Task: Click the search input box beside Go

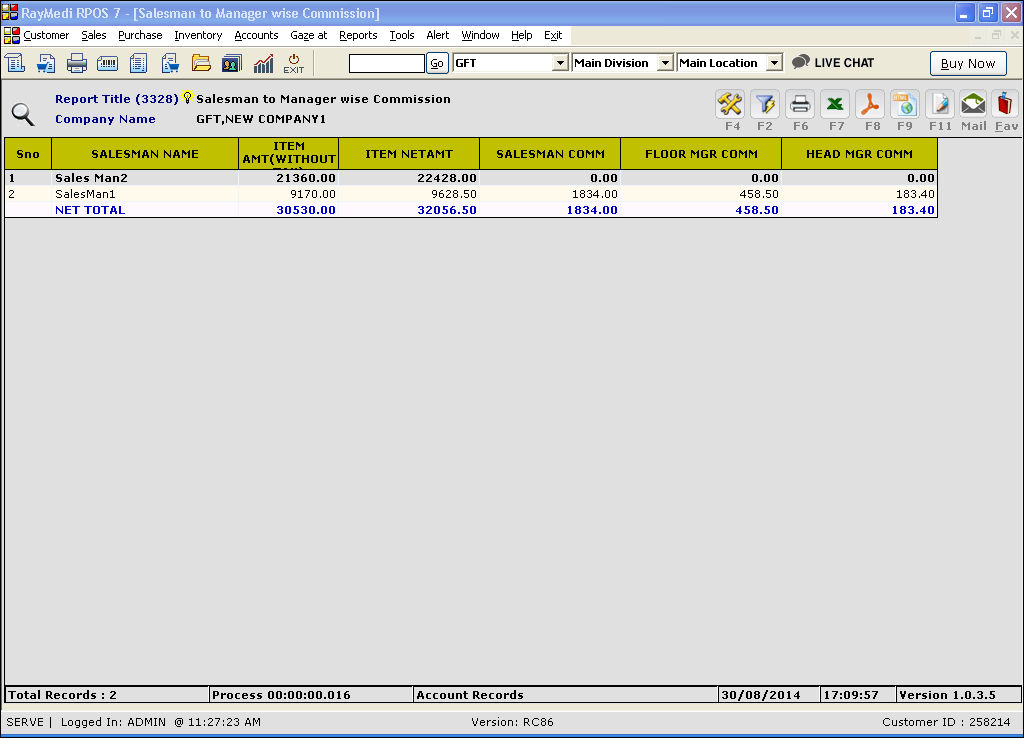Action: click(386, 63)
